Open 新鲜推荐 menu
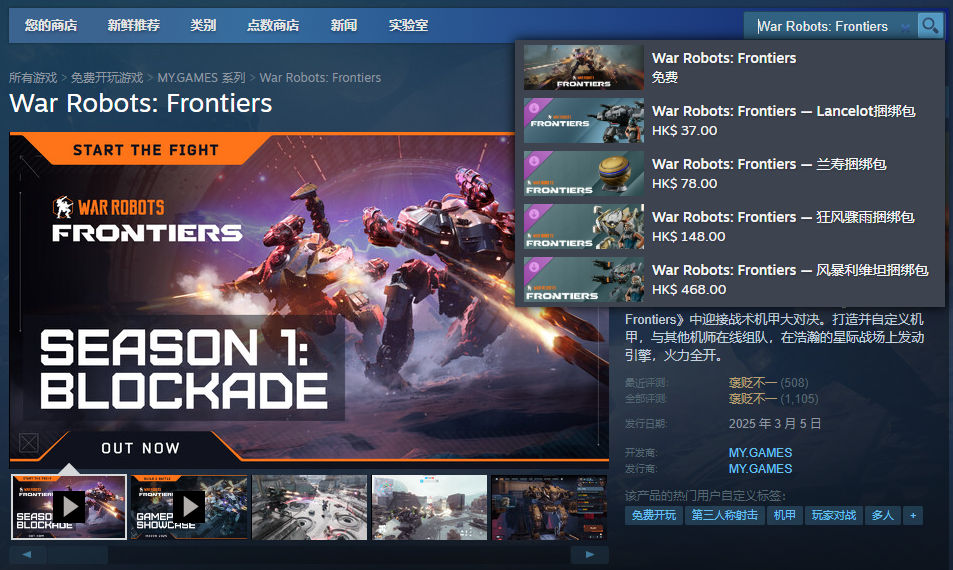Viewport: 953px width, 570px height. click(134, 26)
